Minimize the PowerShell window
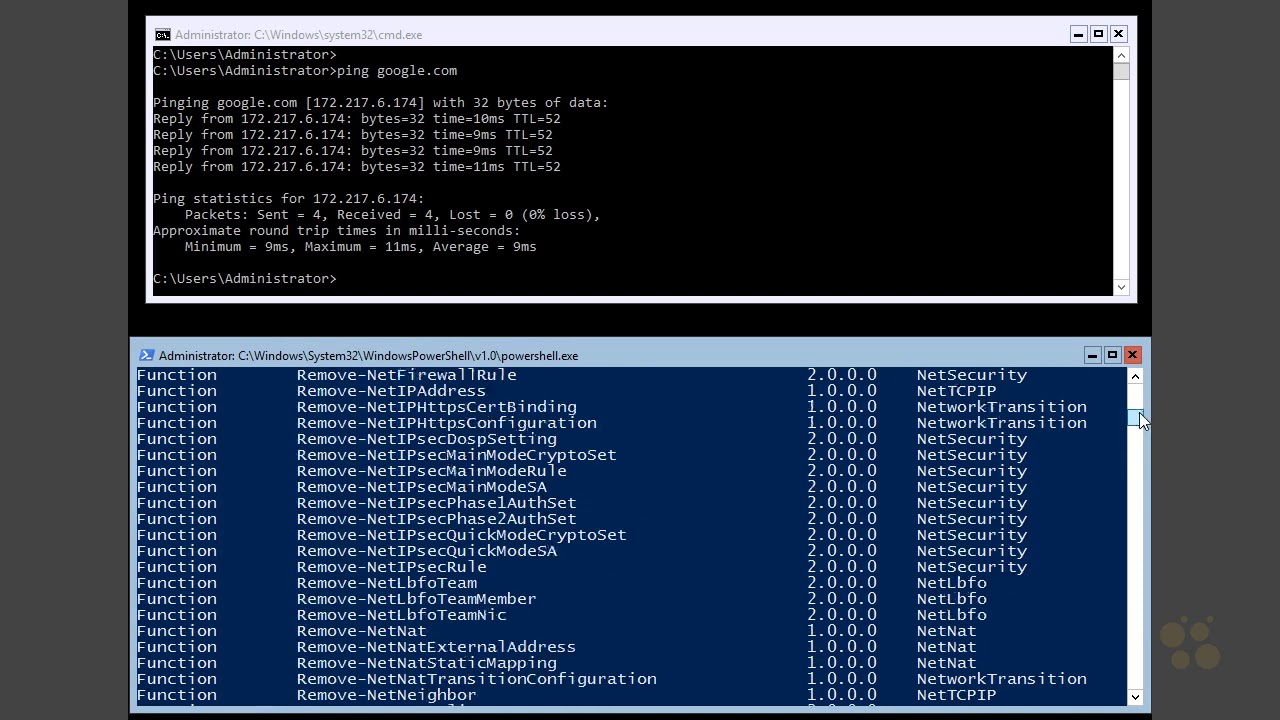 [1092, 355]
